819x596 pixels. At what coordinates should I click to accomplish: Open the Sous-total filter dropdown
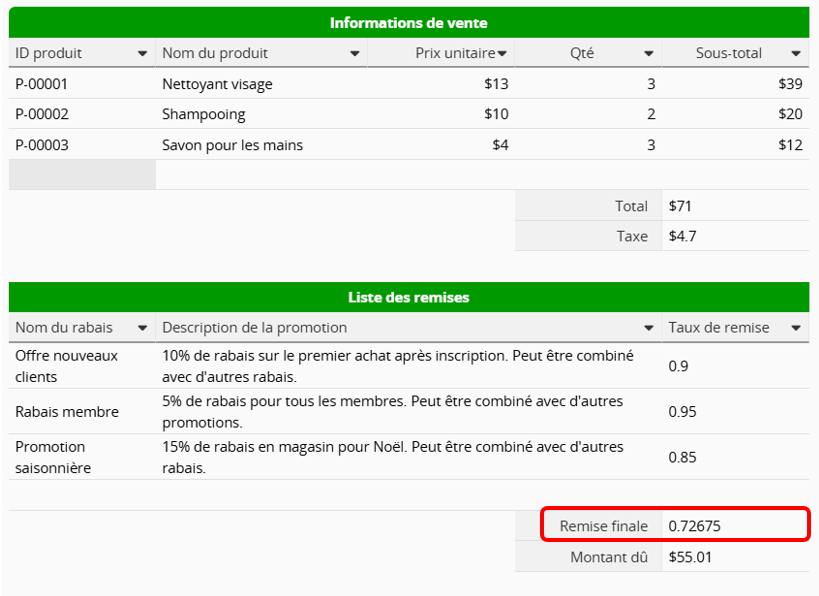coord(796,54)
